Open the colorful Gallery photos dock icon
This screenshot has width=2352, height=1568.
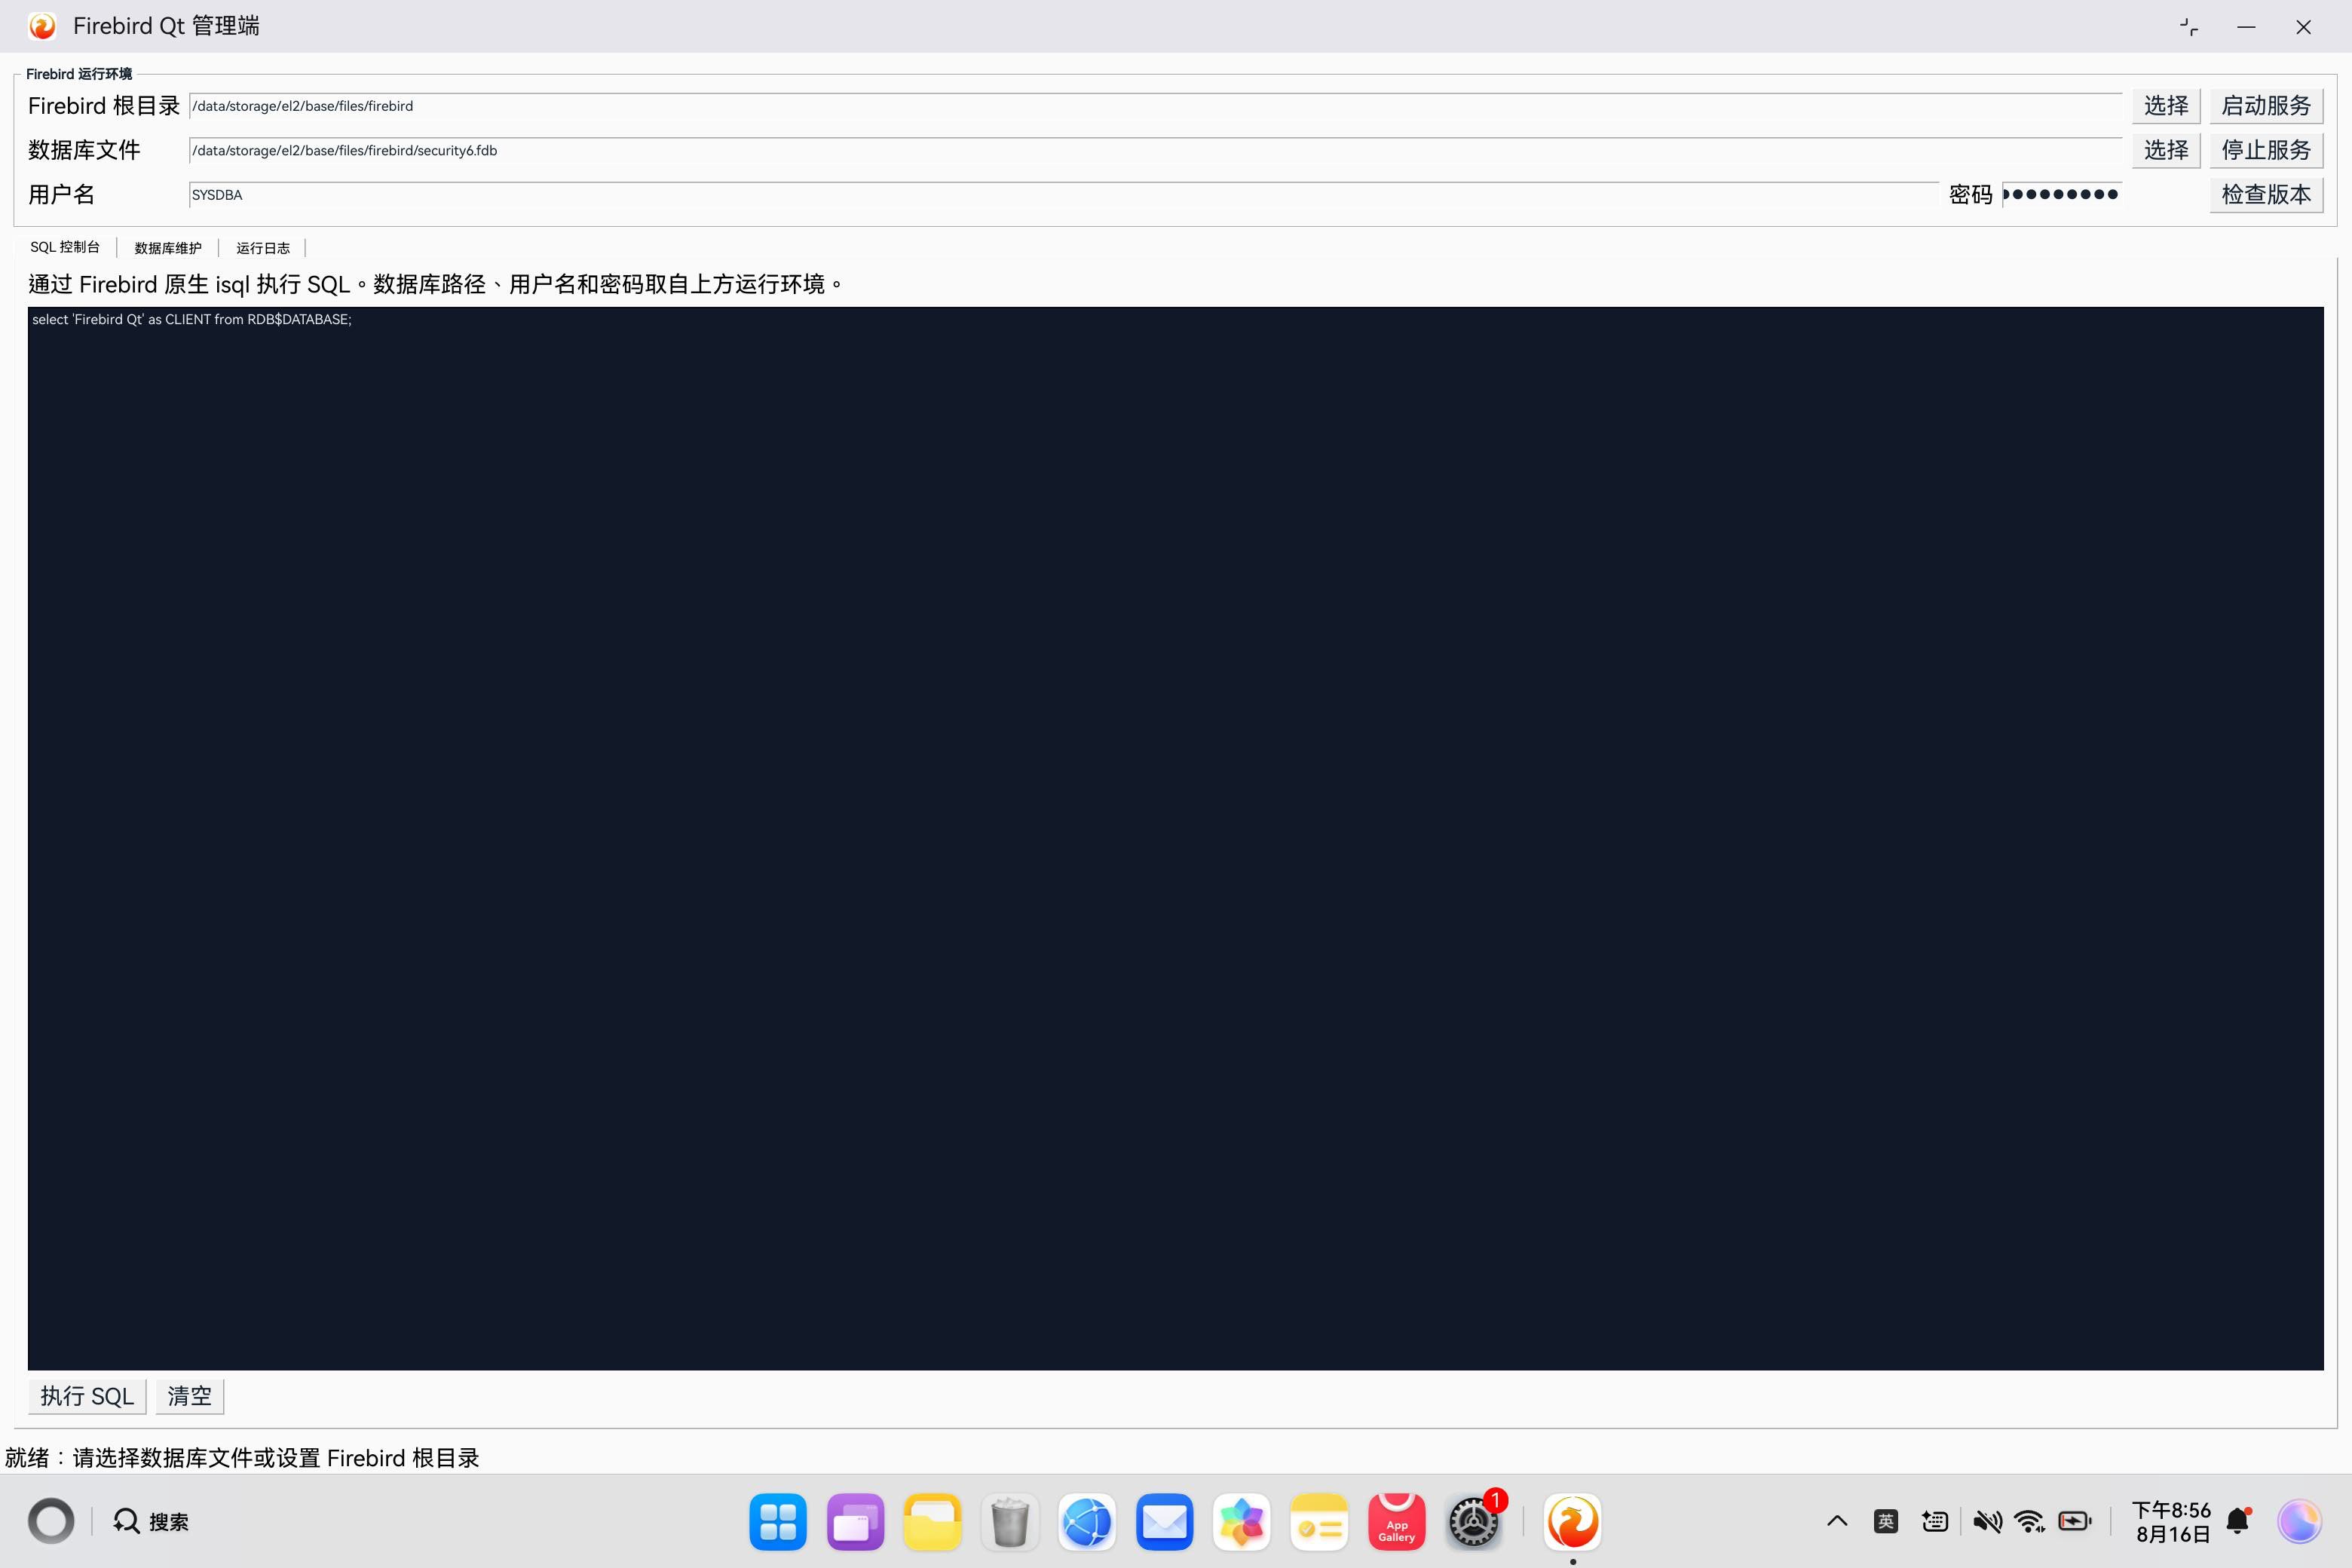pos(1242,1522)
